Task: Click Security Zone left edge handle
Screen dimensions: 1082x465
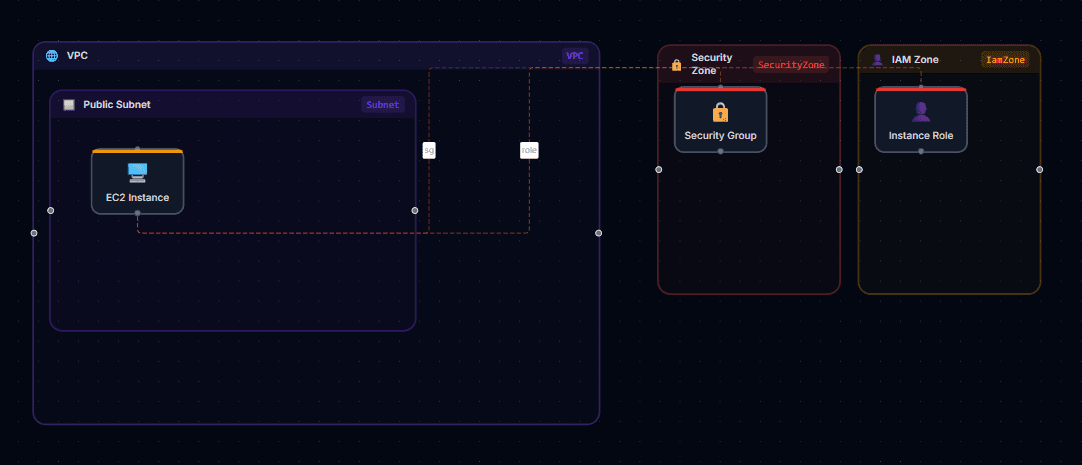Action: click(x=658, y=170)
